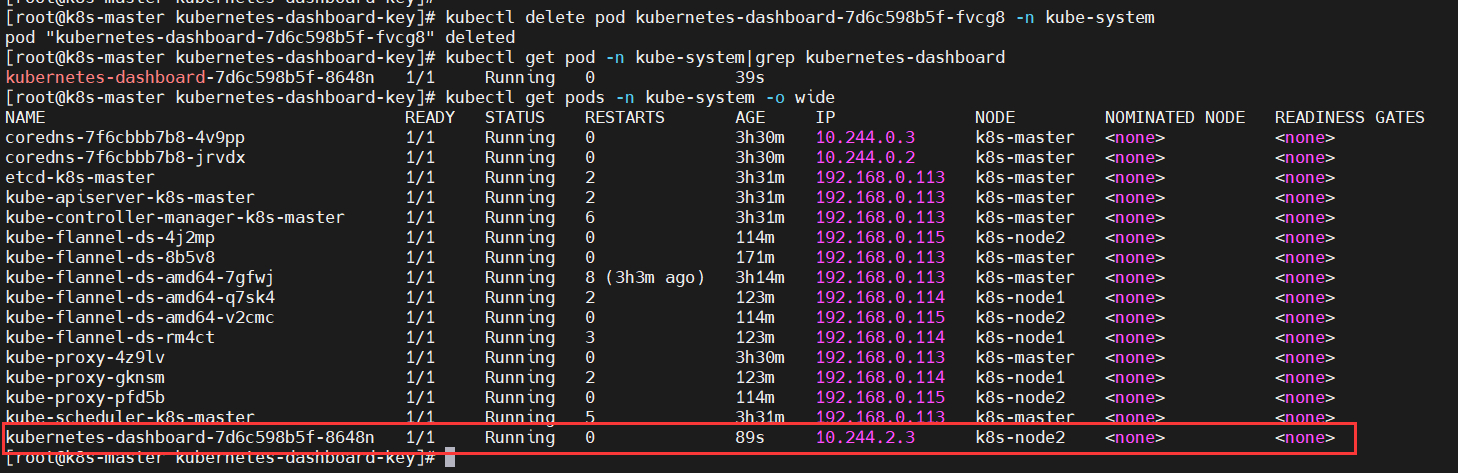Select pod name kube-scheduler-k8s-master
1458x473 pixels.
coord(130,417)
